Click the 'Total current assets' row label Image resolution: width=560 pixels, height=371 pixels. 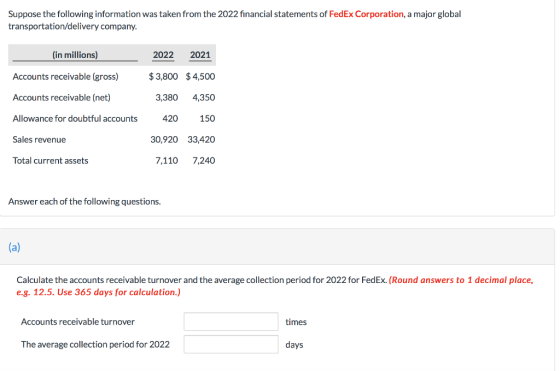(x=50, y=161)
